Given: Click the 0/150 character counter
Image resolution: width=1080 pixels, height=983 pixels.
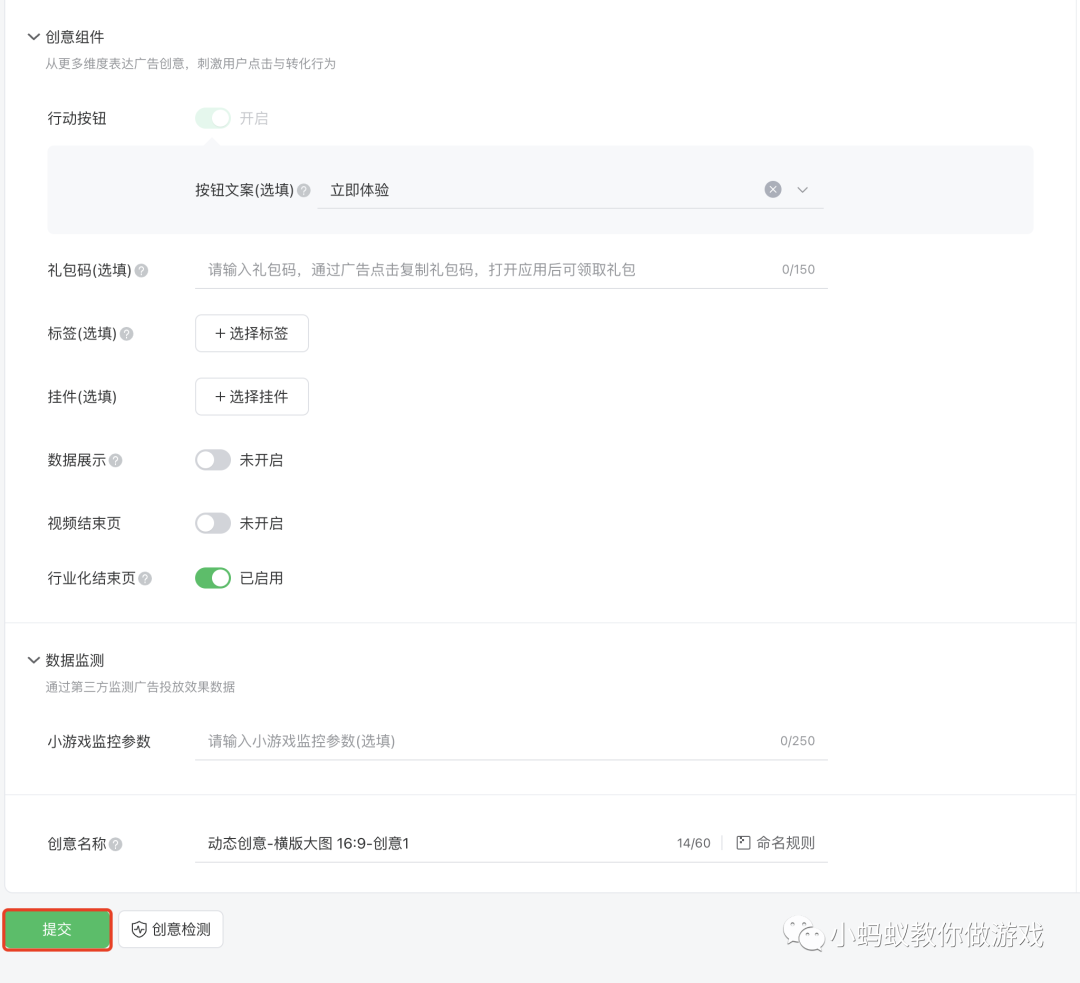Looking at the screenshot, I should coord(798,269).
